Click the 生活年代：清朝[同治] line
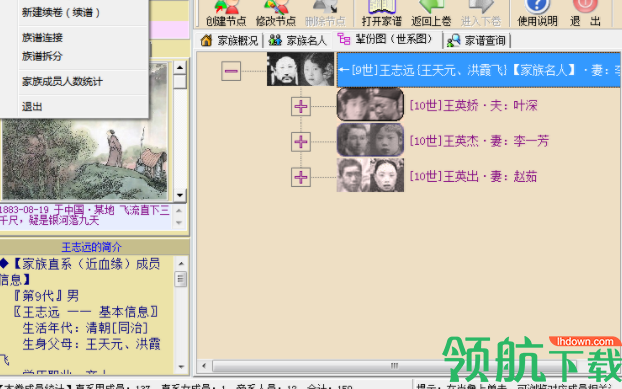The image size is (622, 389). pos(85,328)
